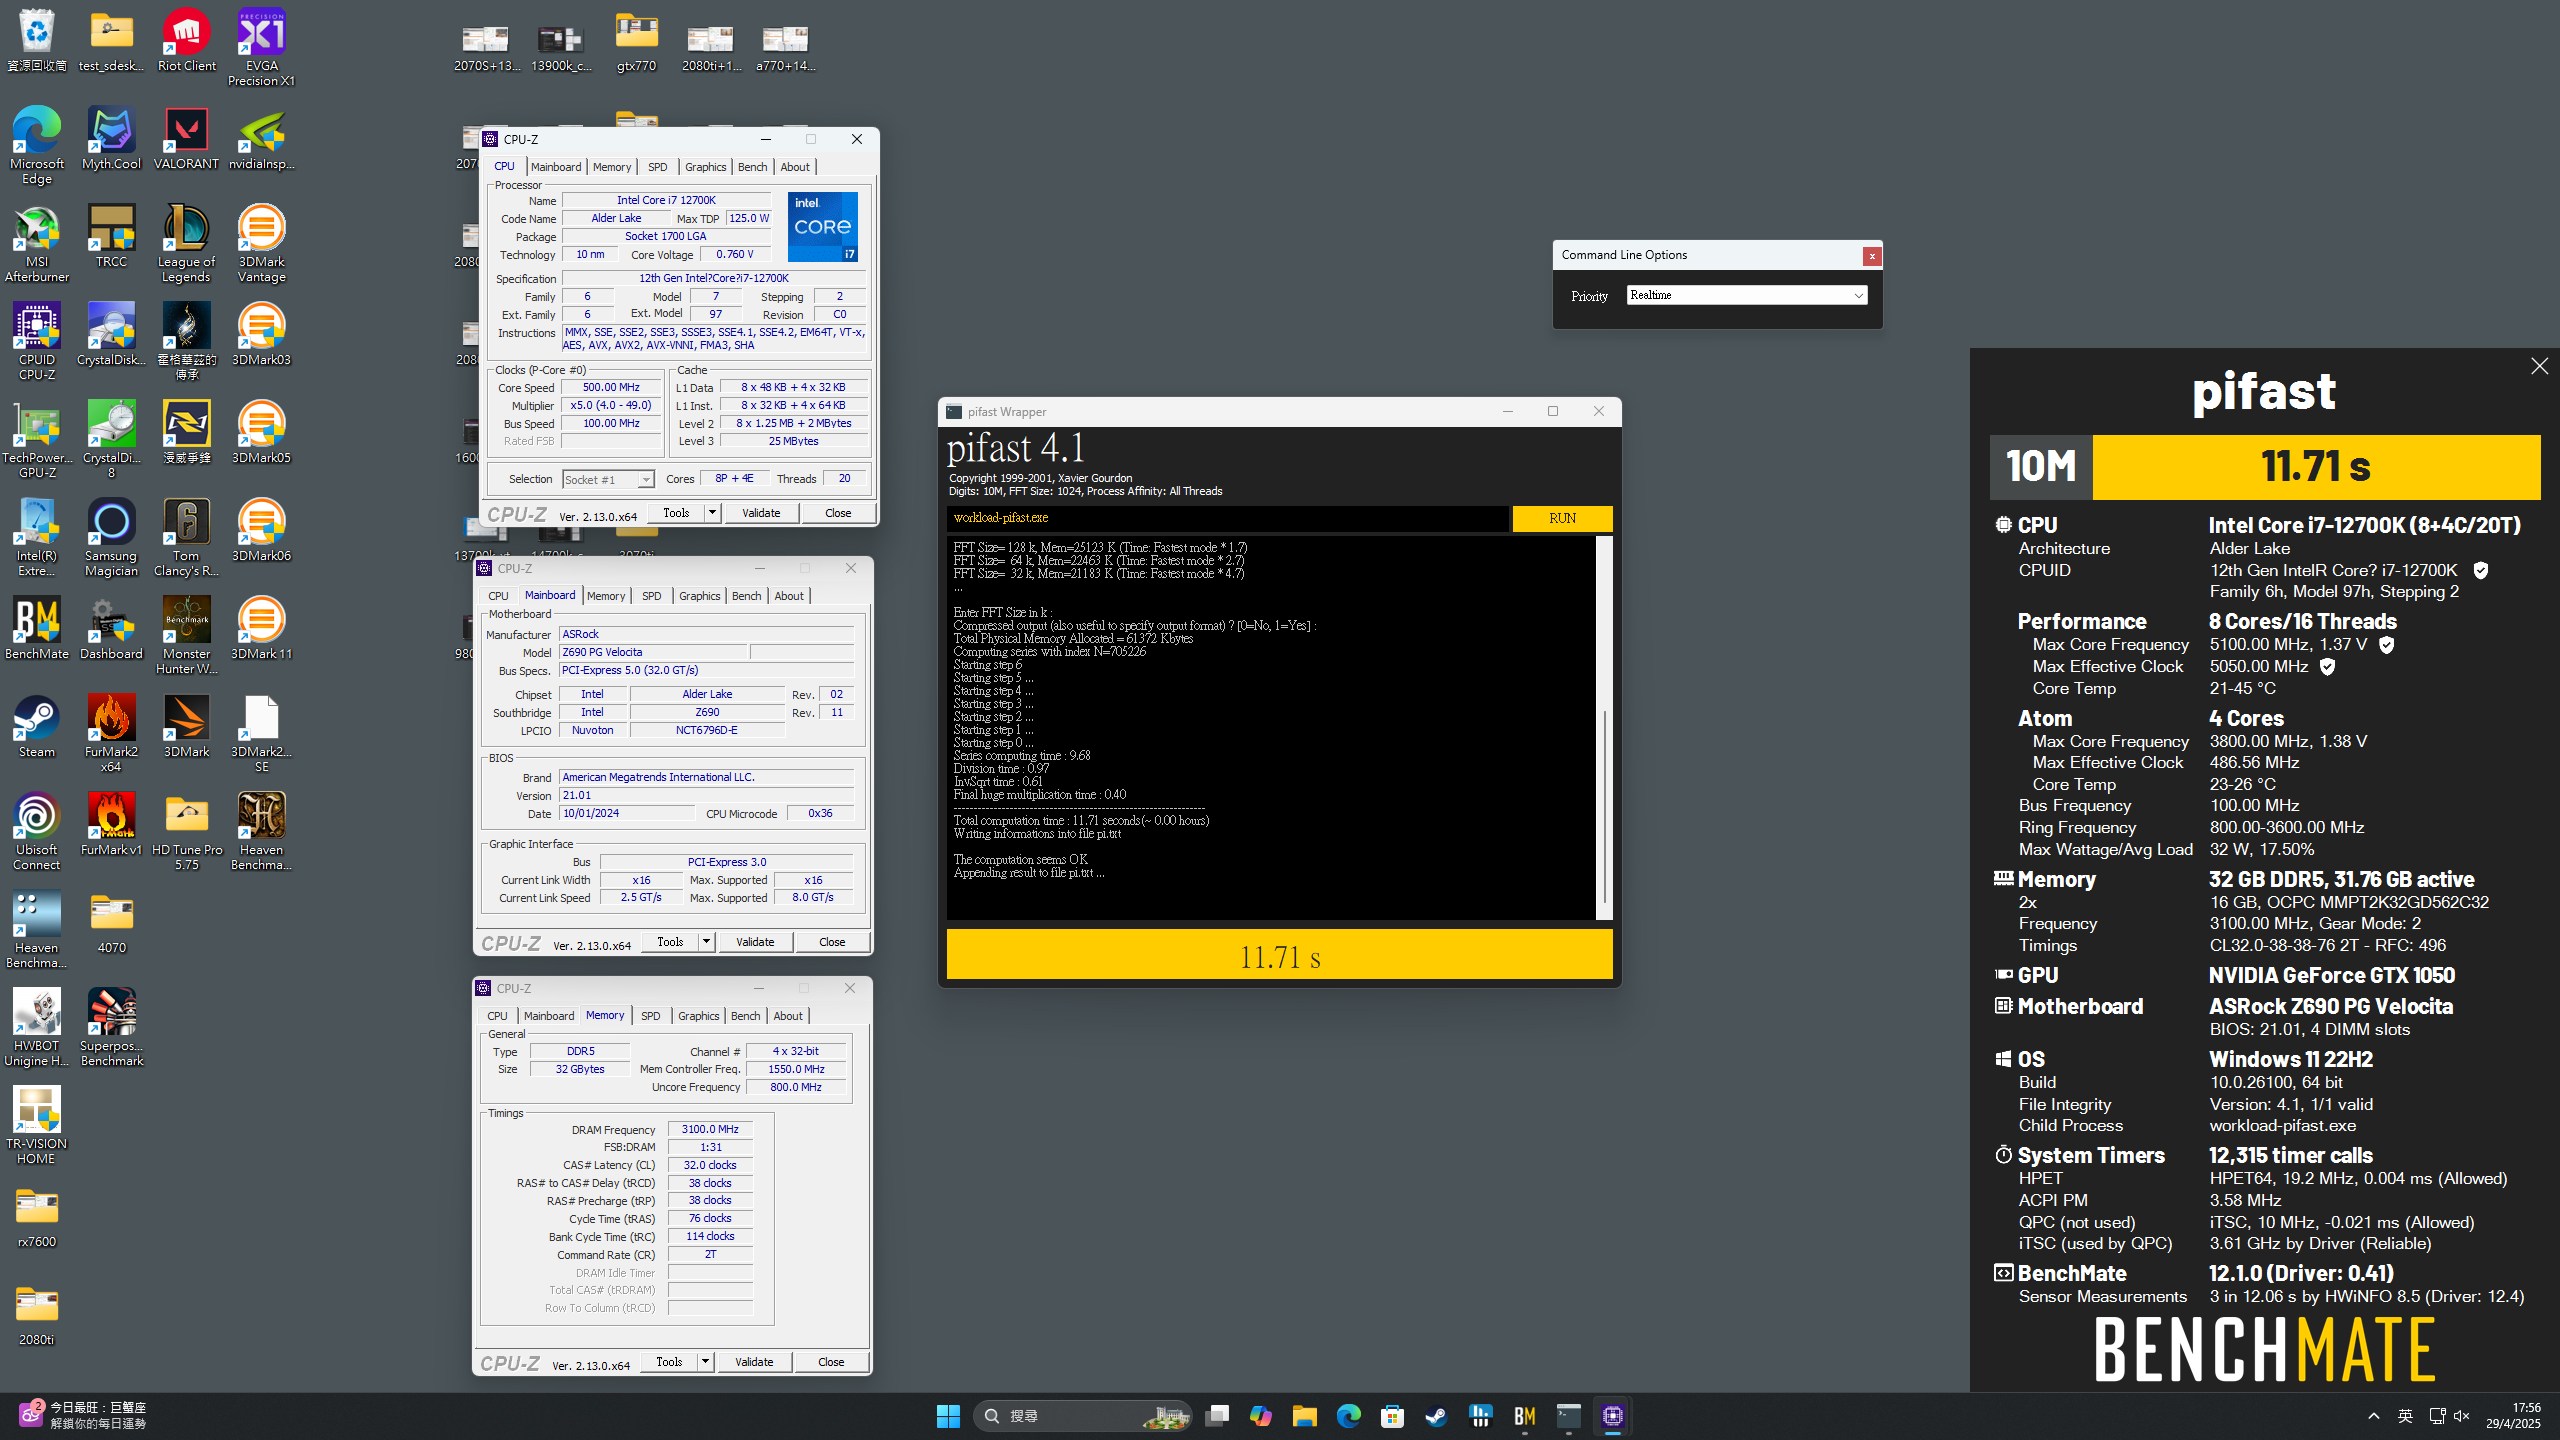Click the '3100.0 MHz' DRAM Frequency value

[x=710, y=1129]
